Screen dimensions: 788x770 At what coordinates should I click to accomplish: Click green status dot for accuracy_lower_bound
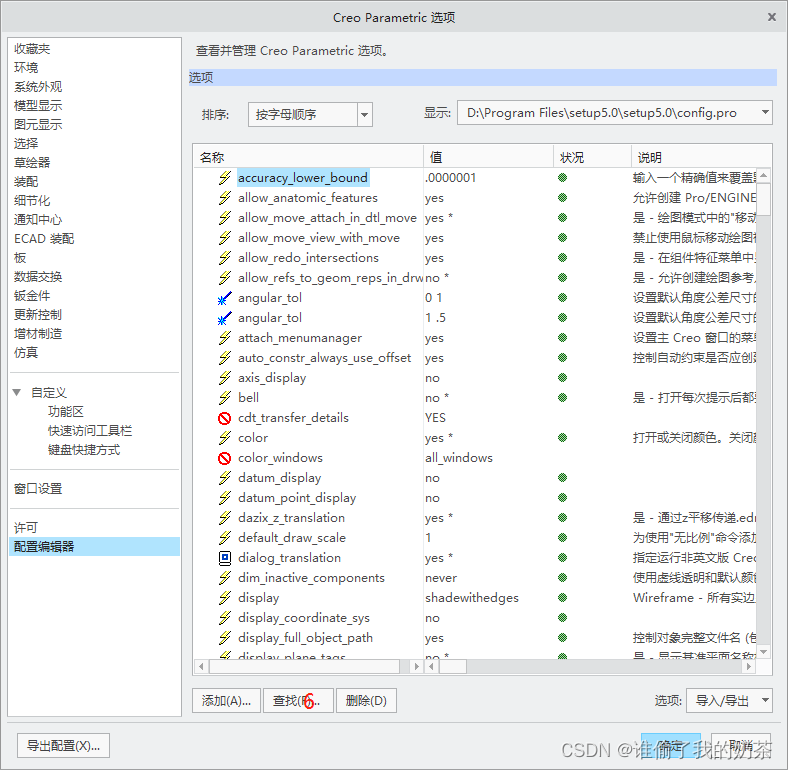tap(562, 178)
